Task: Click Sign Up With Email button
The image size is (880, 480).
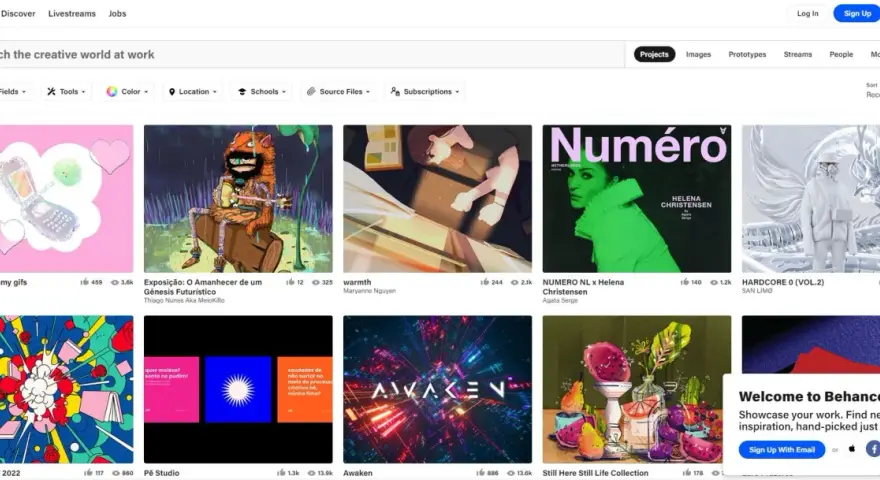Action: [x=782, y=450]
